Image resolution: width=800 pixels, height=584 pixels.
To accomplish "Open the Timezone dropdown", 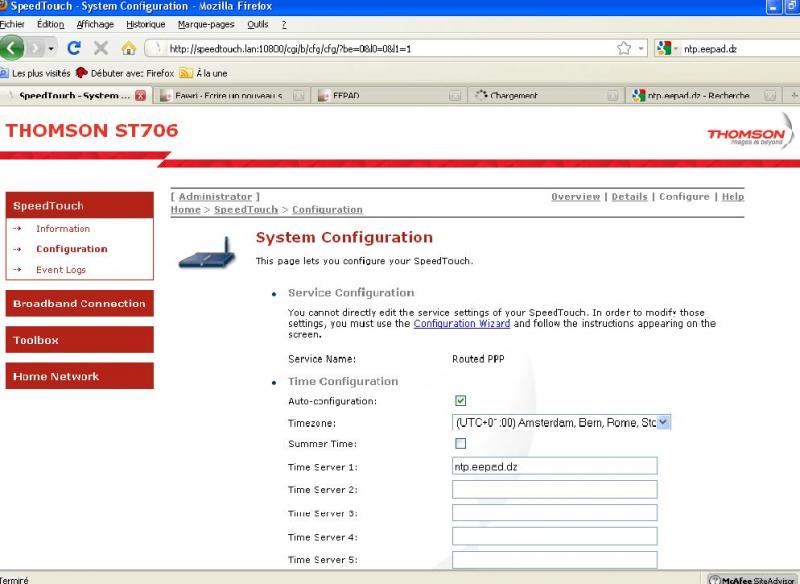I will click(561, 422).
